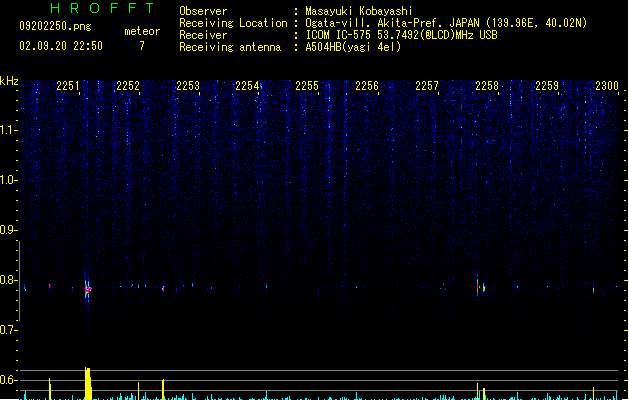This screenshot has width=629, height=400.
Task: Click the kHz axis unit label
Action: coord(9,81)
